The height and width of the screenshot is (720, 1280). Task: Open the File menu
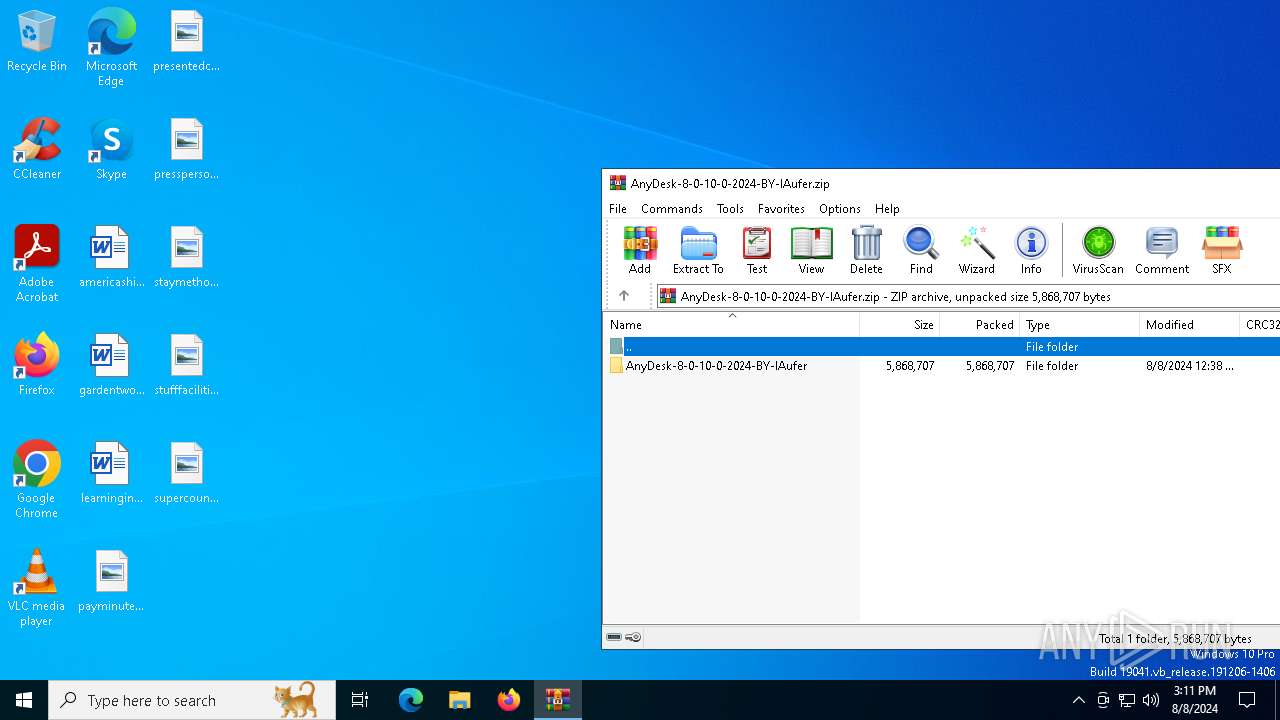point(618,209)
